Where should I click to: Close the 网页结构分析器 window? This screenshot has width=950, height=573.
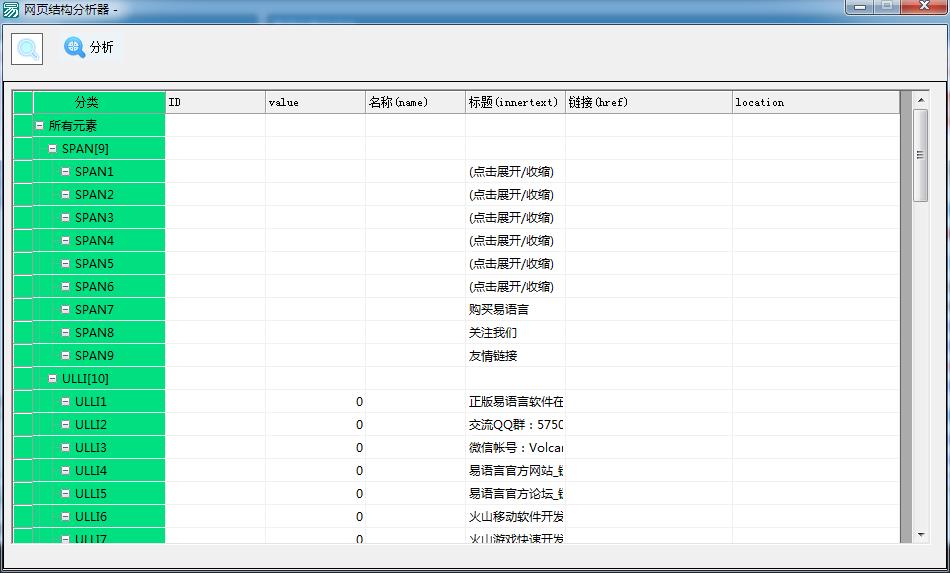924,7
